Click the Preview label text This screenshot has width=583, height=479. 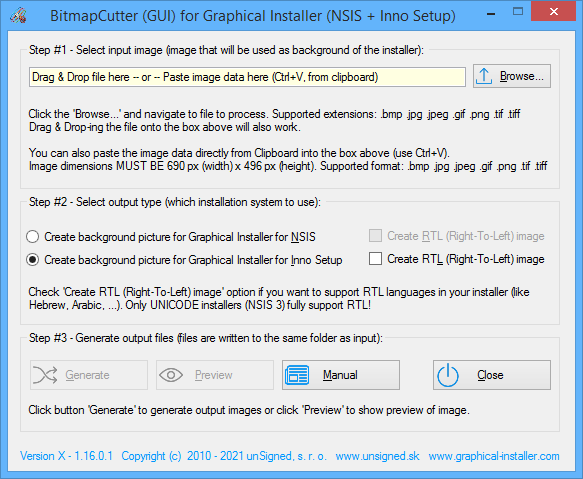point(214,375)
